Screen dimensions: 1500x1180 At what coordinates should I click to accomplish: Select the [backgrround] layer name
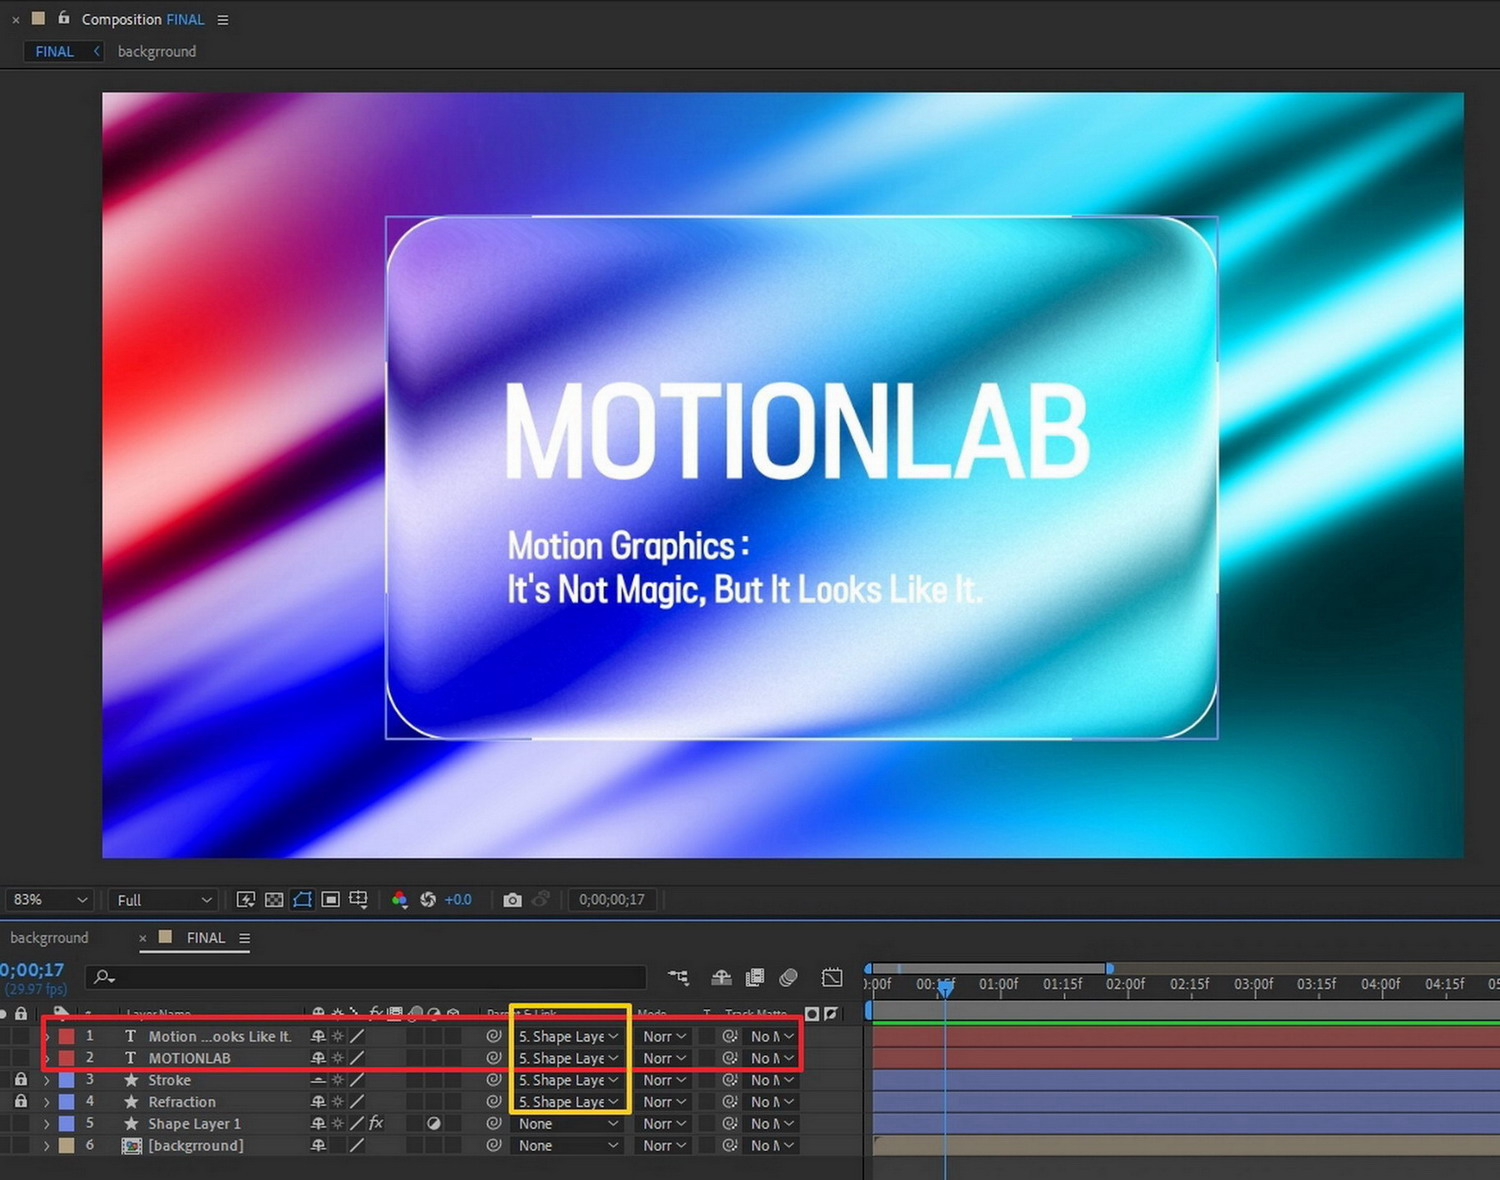point(196,1146)
